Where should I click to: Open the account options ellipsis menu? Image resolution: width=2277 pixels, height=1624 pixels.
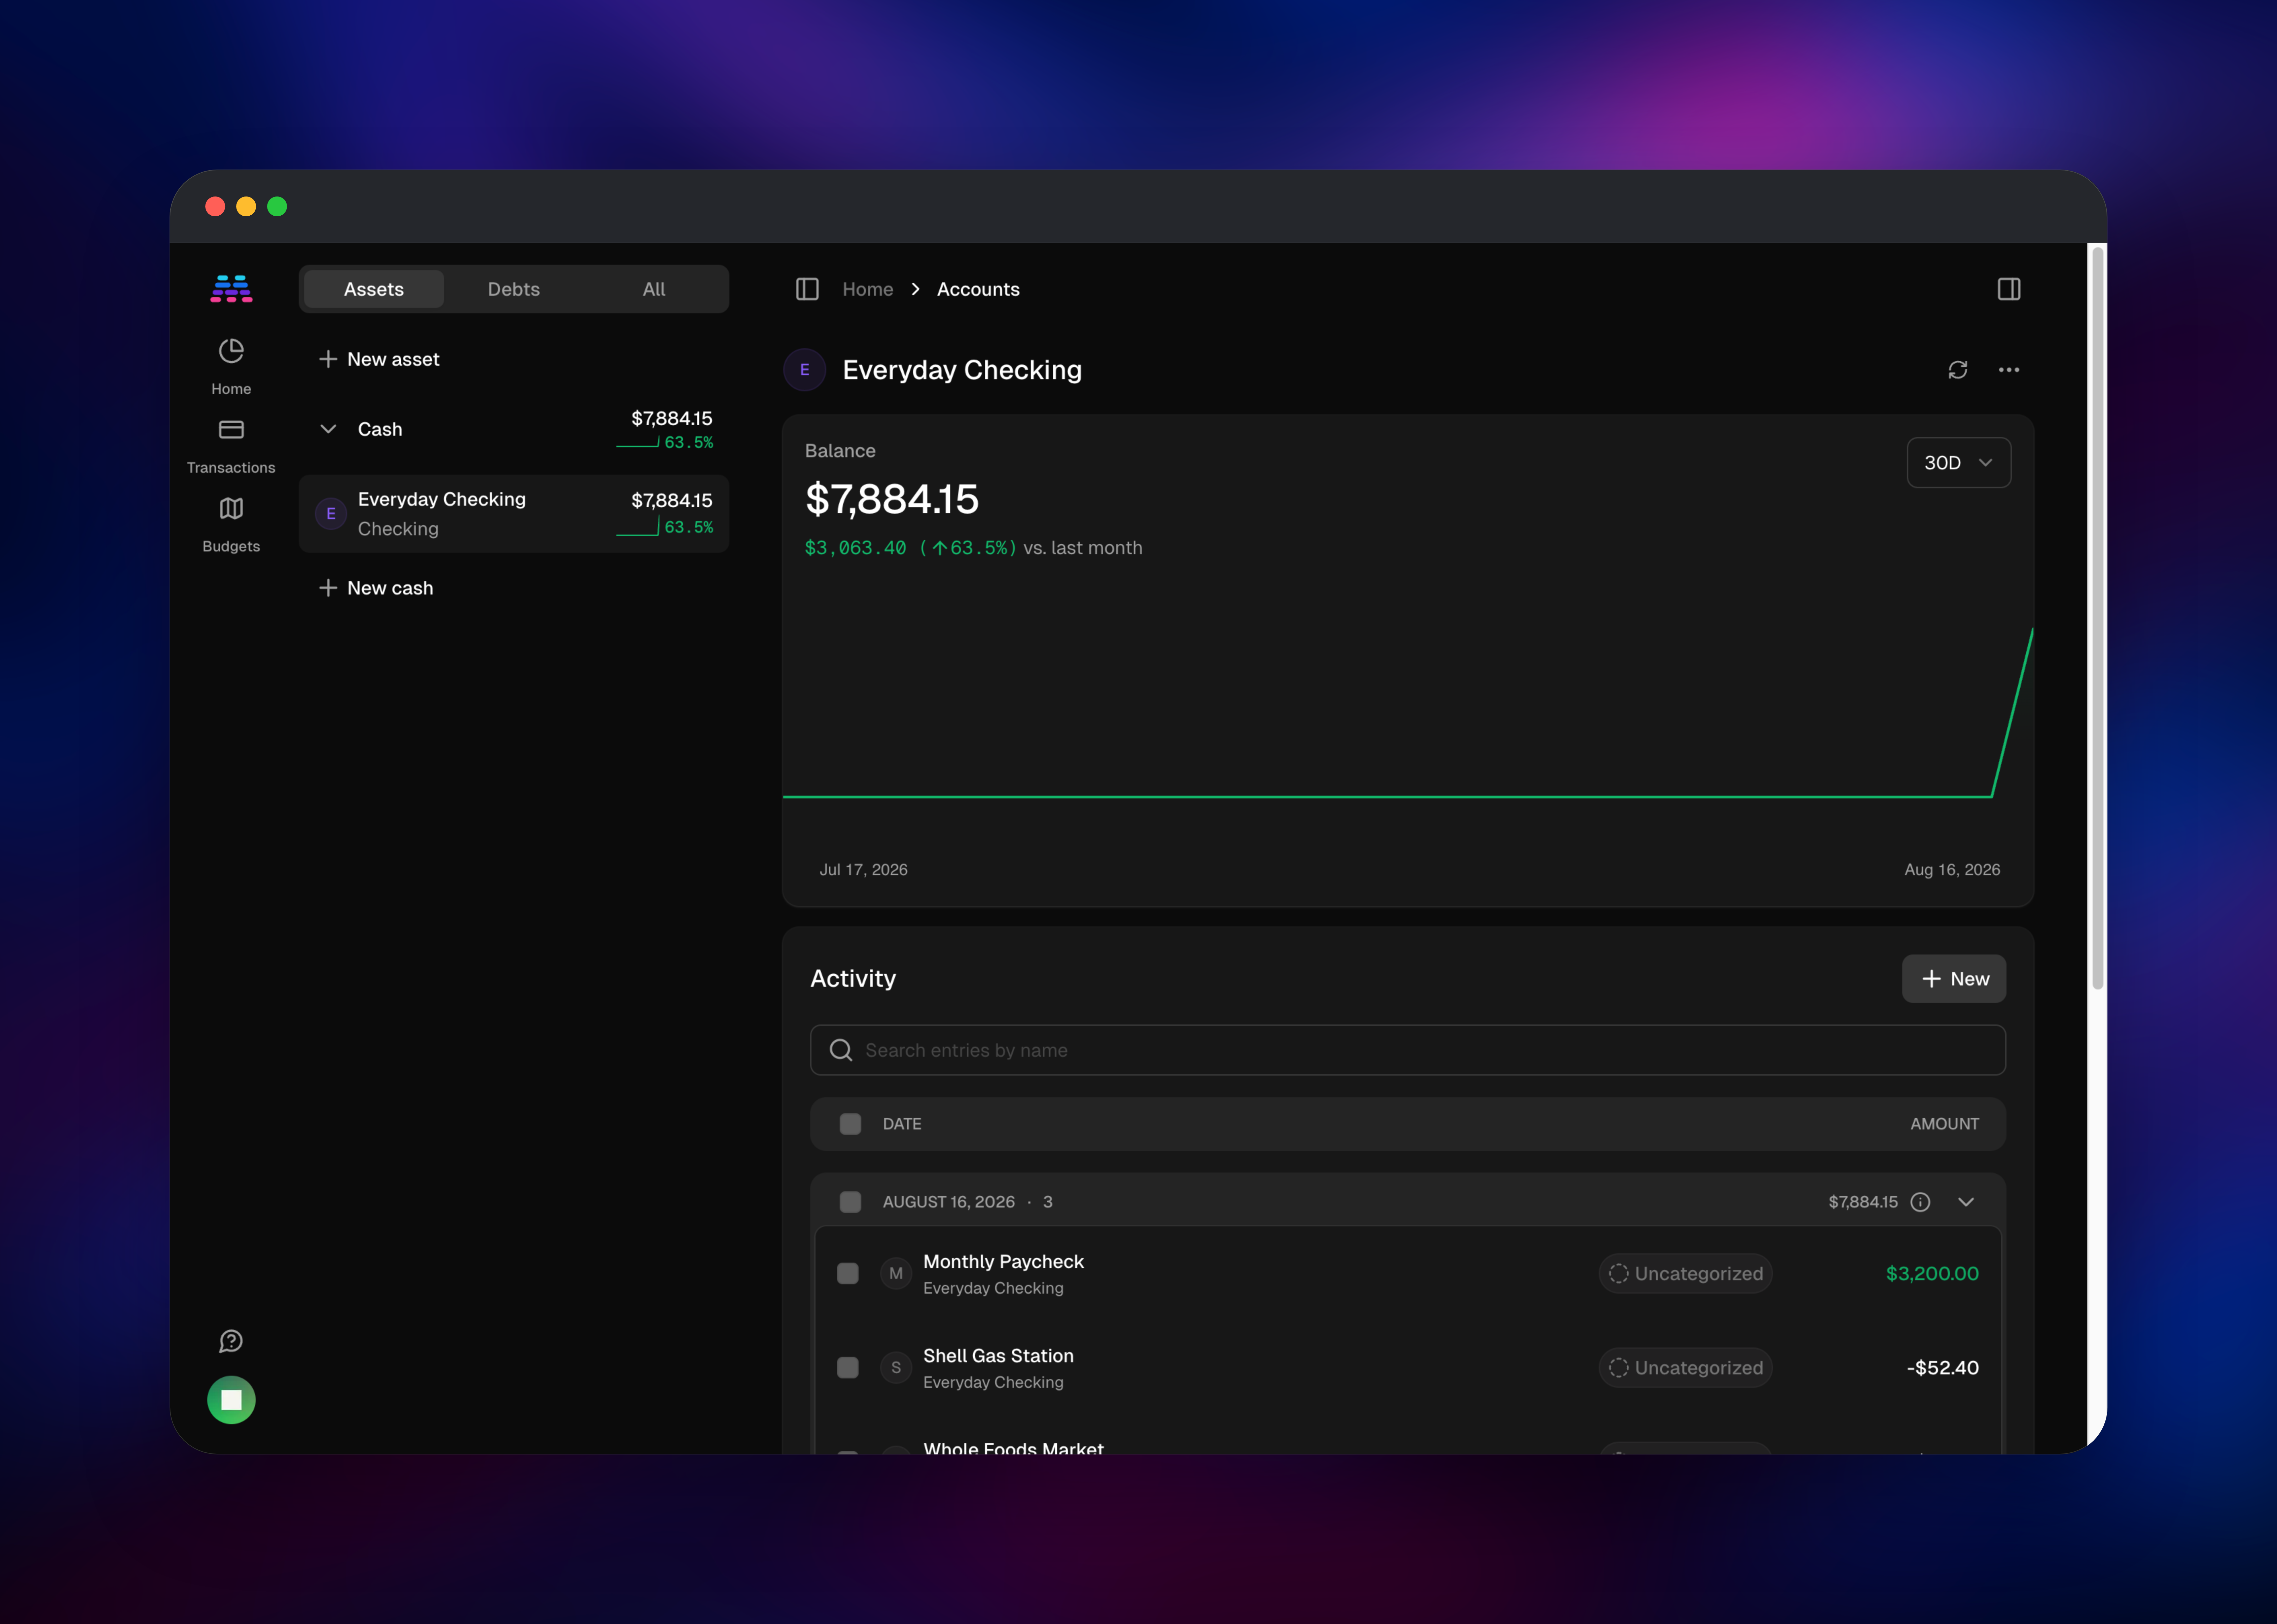coord(2009,370)
